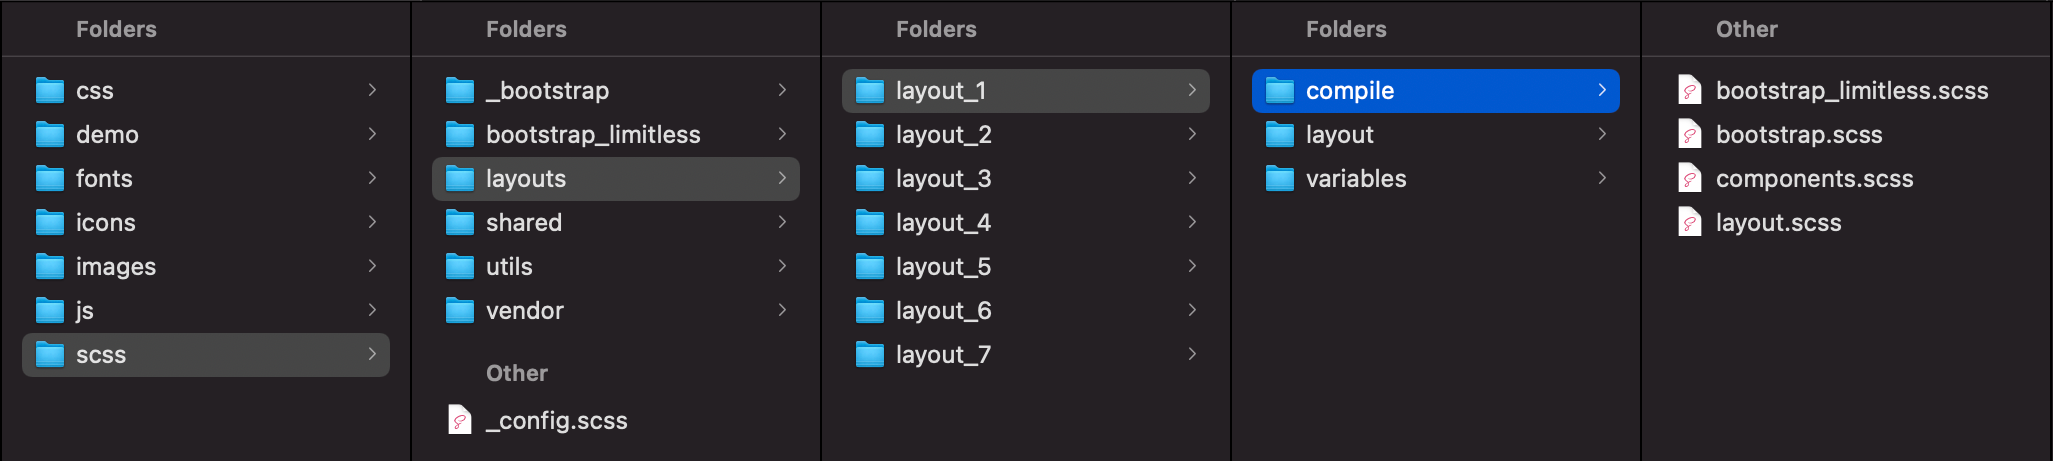
Task: Open the bootstrap_limitless folder
Action: pos(593,135)
